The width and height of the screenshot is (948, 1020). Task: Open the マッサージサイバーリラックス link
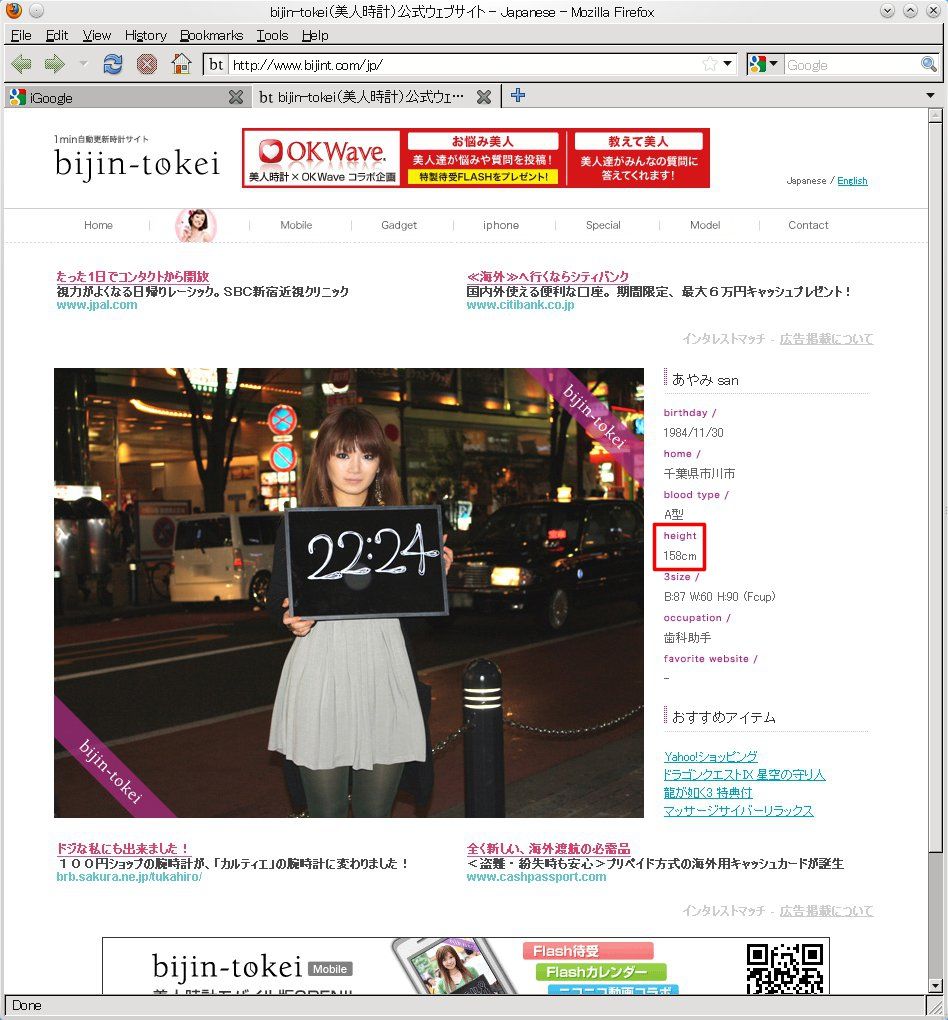point(738,811)
